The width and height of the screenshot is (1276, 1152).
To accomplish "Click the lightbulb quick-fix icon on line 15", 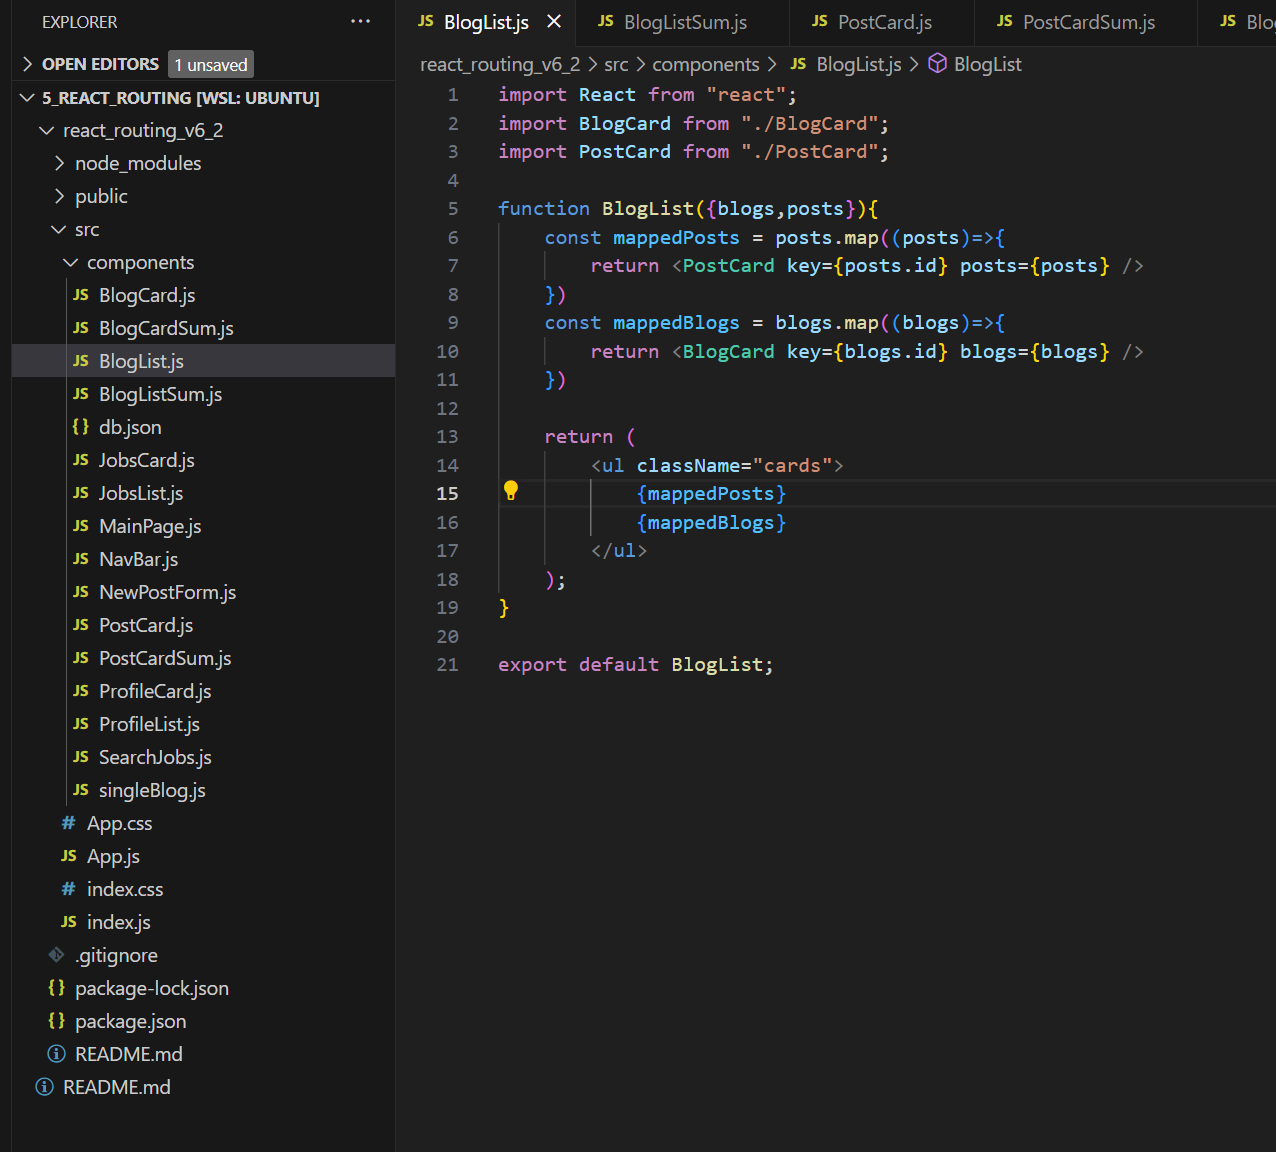I will click(511, 490).
